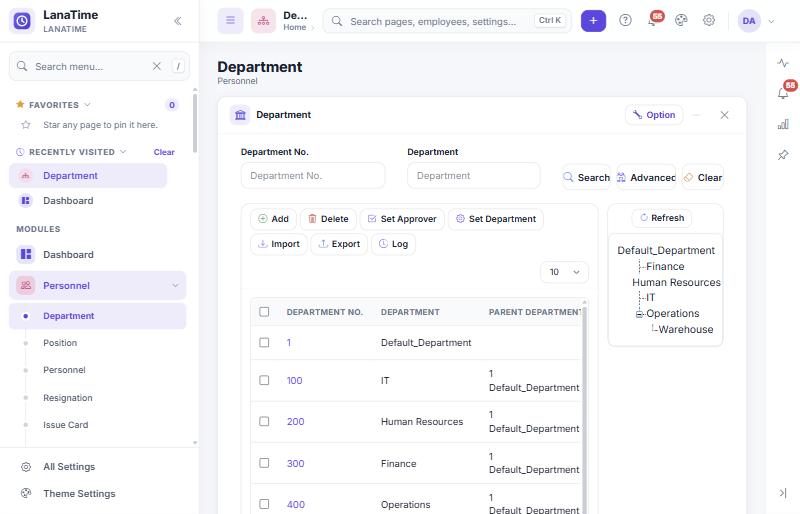The image size is (800, 514).
Task: Open the Advanced search button
Action: click(646, 177)
